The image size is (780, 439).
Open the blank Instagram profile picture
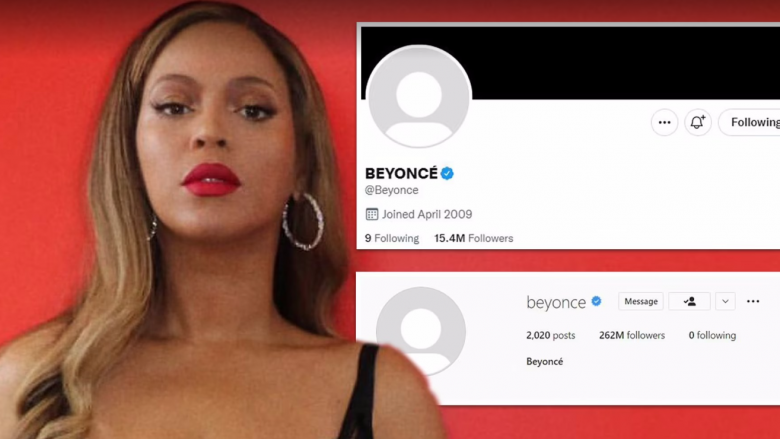[421, 331]
